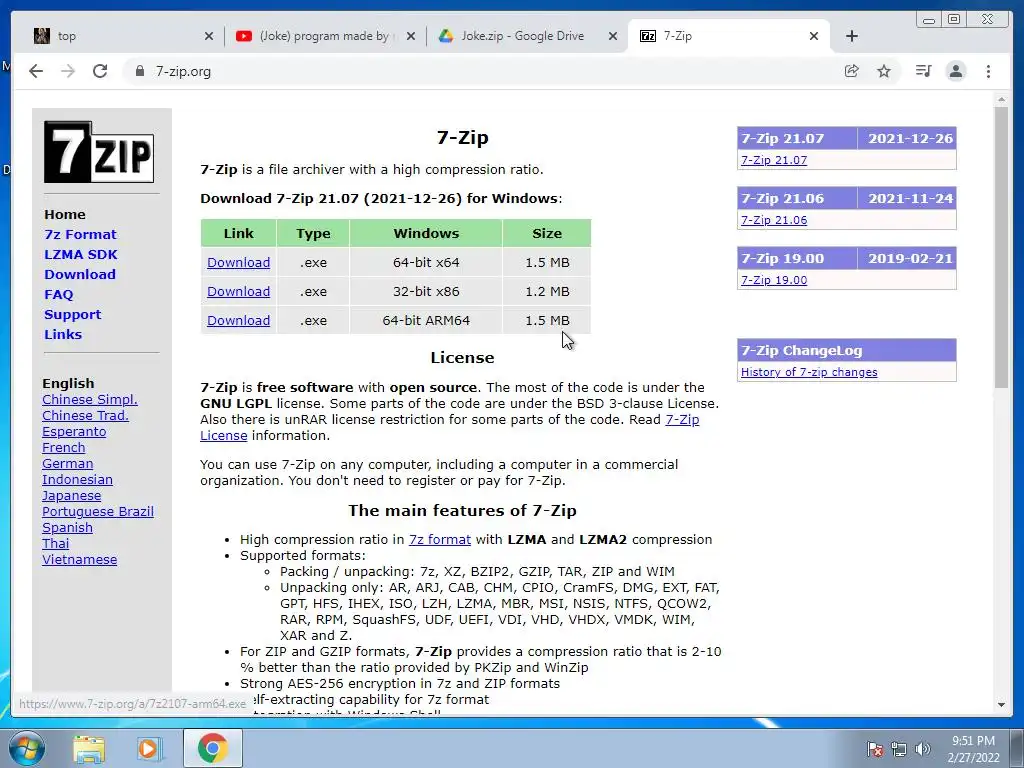
Task: Open the Chrome profile avatar
Action: (956, 71)
